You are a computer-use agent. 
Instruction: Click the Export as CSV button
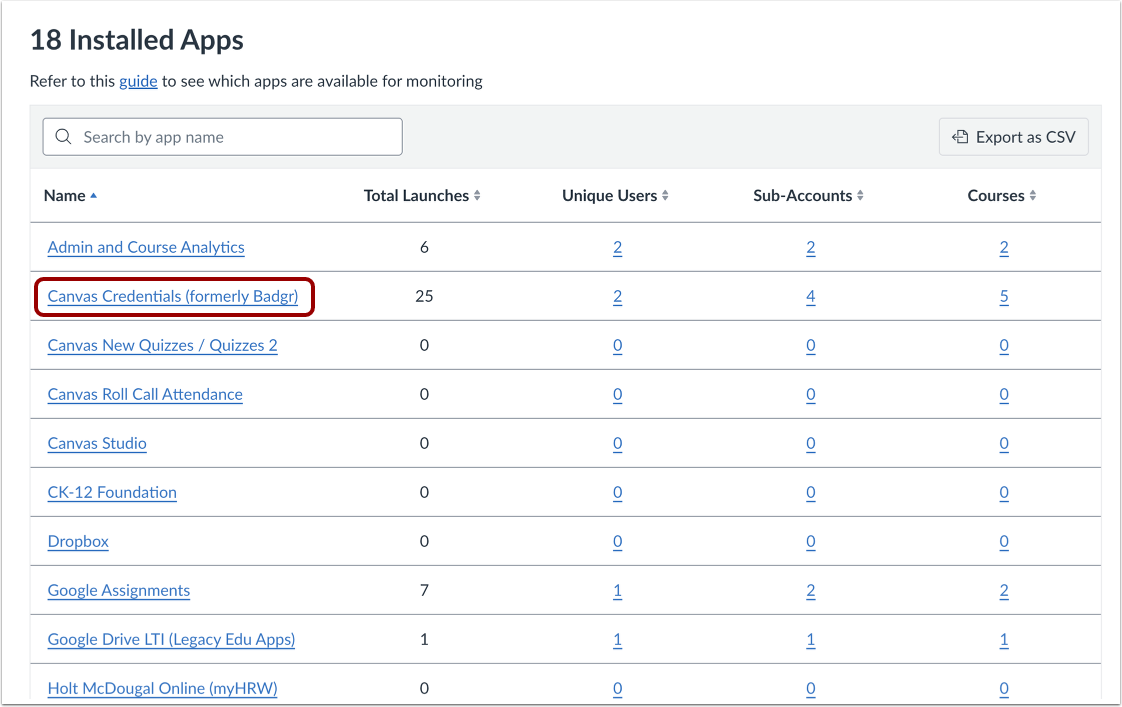coord(1013,136)
